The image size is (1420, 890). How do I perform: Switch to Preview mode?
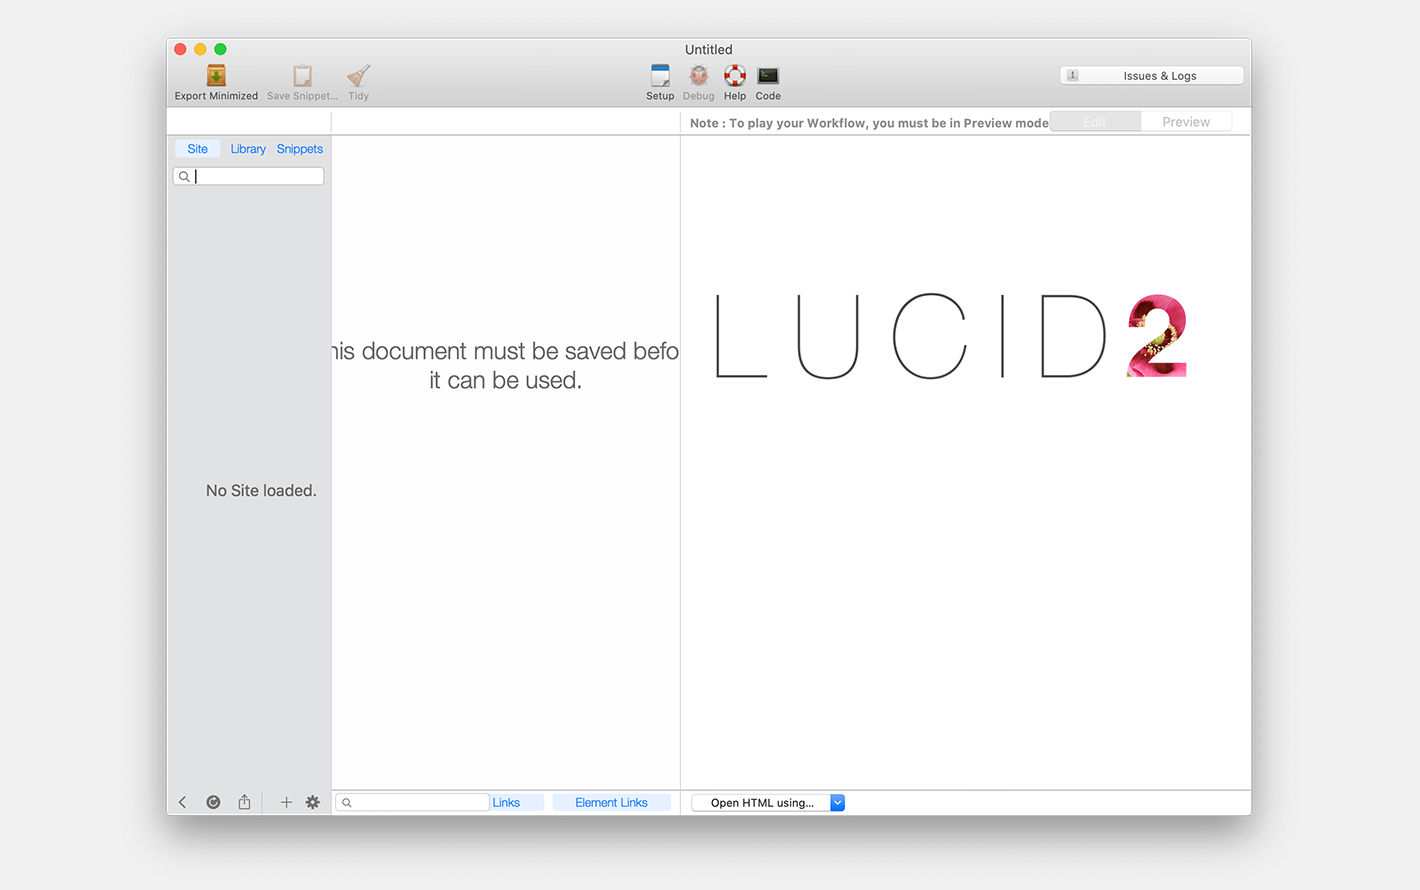[1186, 122]
